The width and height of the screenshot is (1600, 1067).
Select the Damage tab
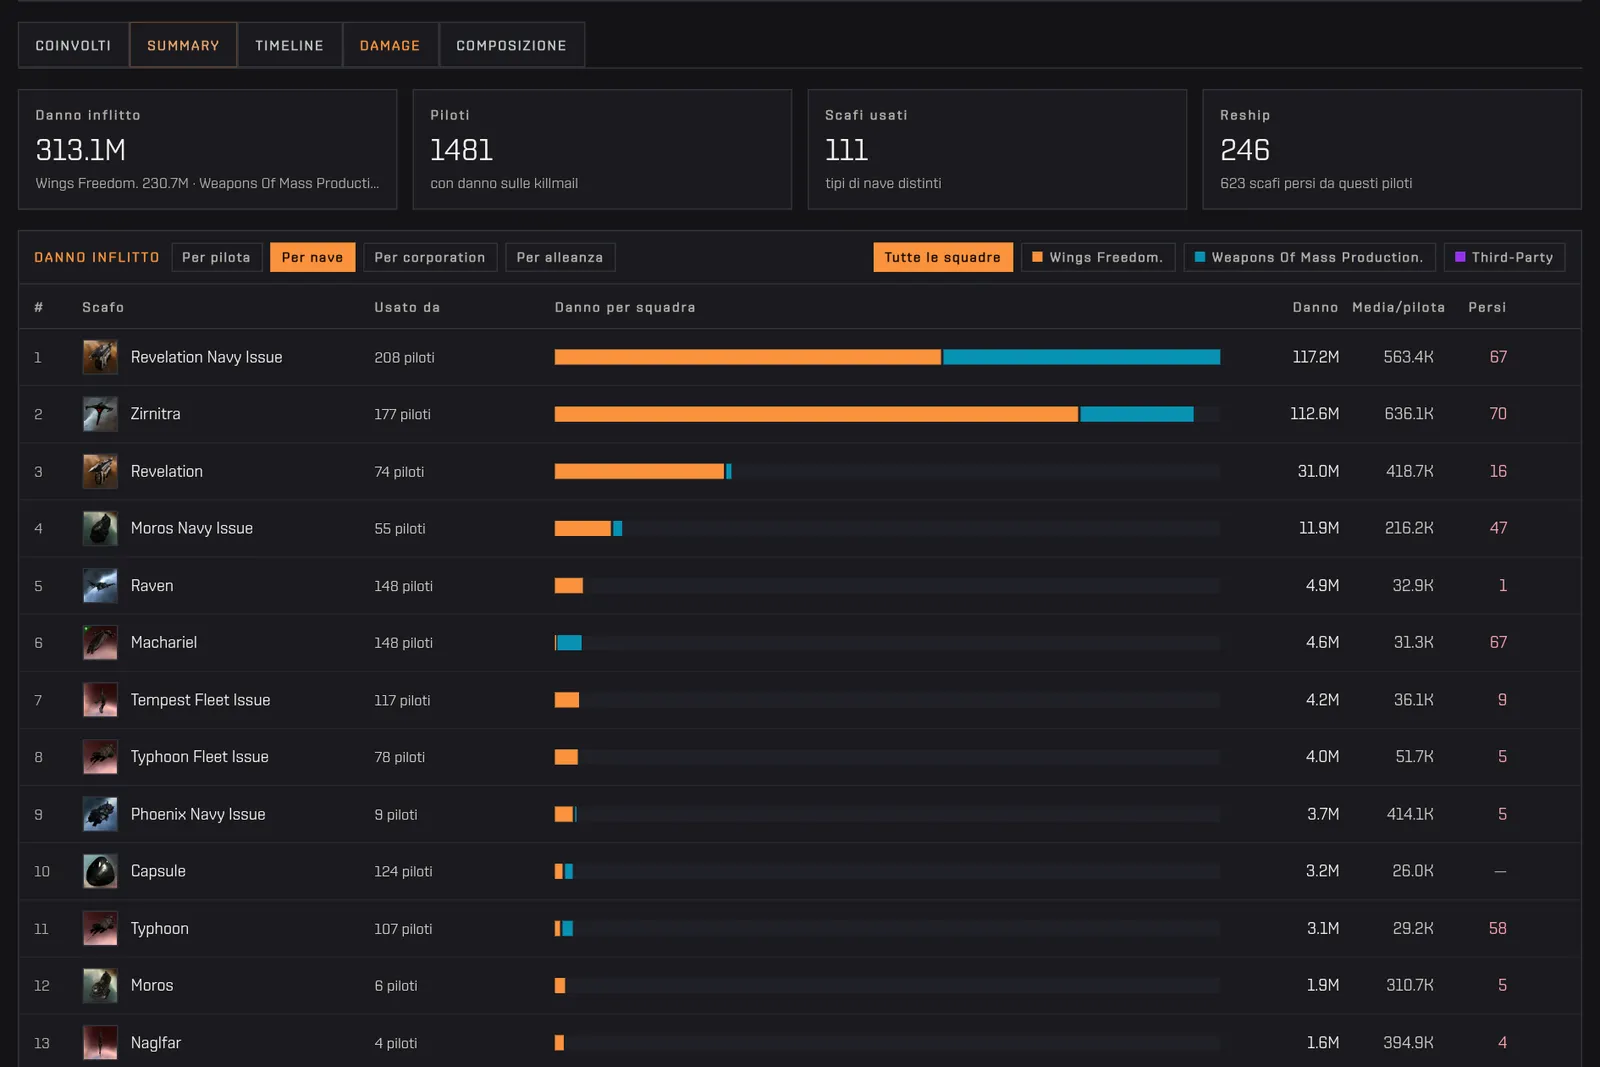(390, 45)
